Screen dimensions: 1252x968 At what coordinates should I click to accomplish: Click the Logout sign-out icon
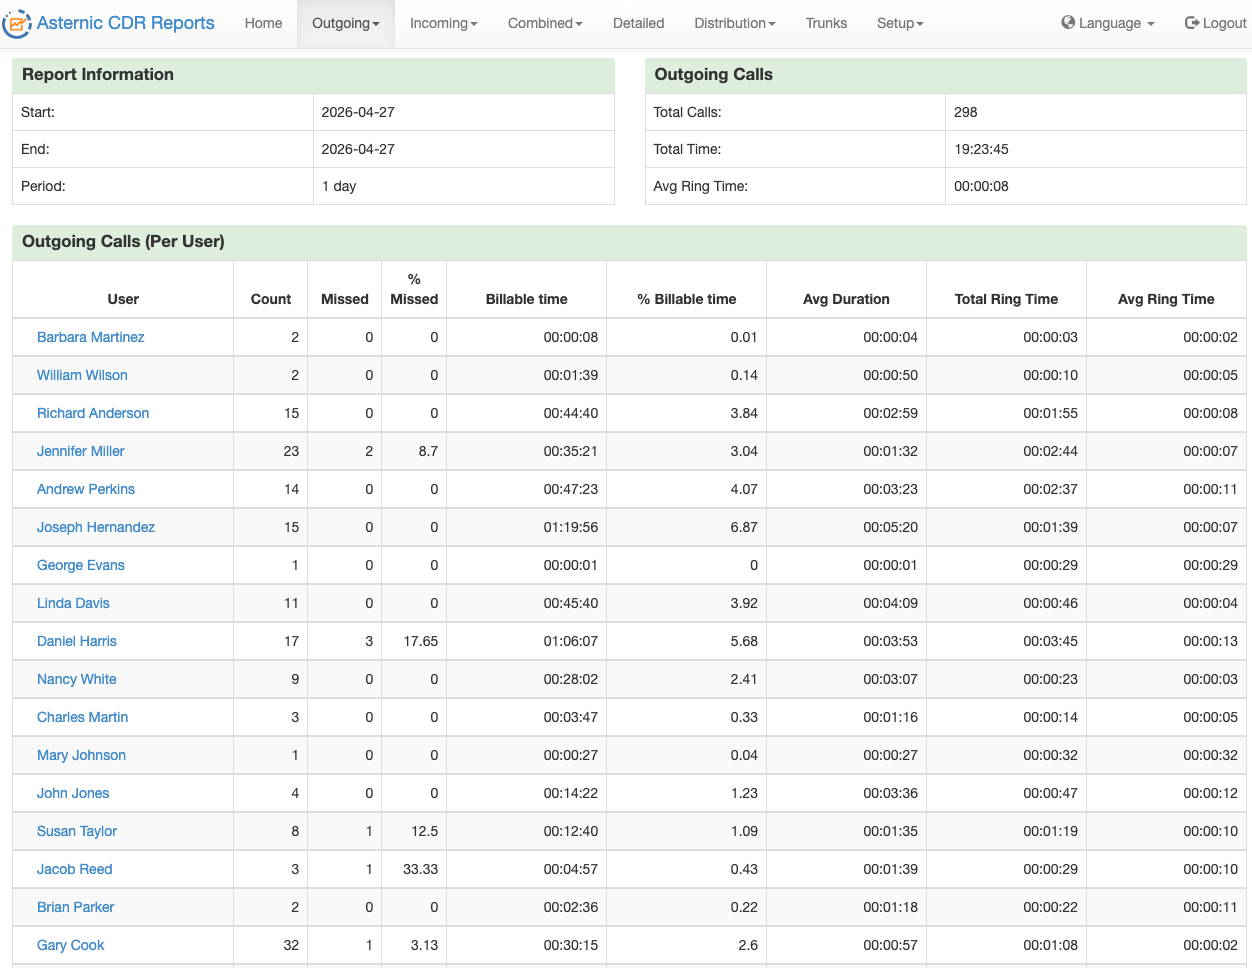1192,22
